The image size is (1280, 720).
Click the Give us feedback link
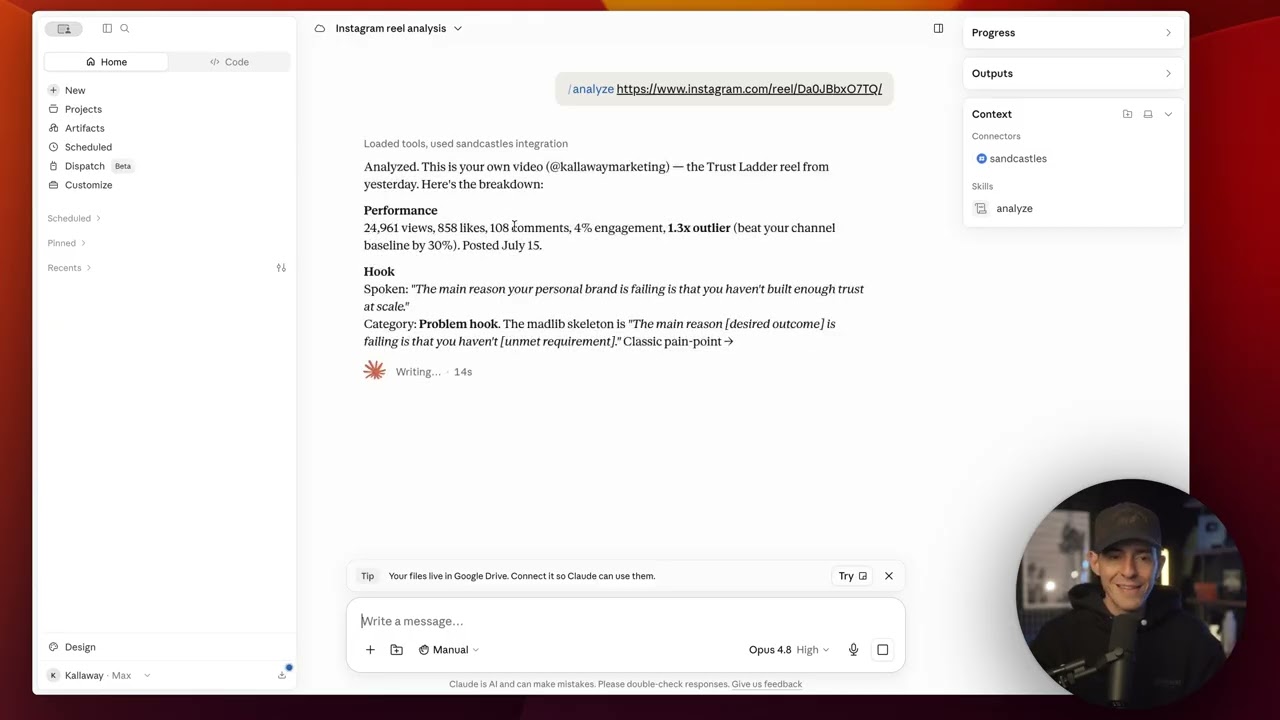(766, 684)
